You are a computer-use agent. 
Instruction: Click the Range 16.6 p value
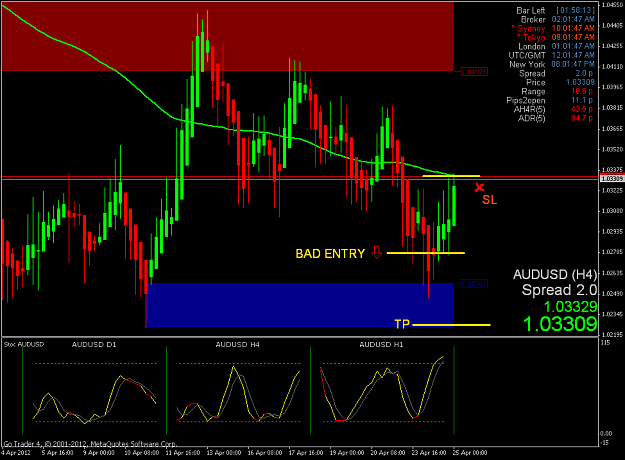coord(582,91)
